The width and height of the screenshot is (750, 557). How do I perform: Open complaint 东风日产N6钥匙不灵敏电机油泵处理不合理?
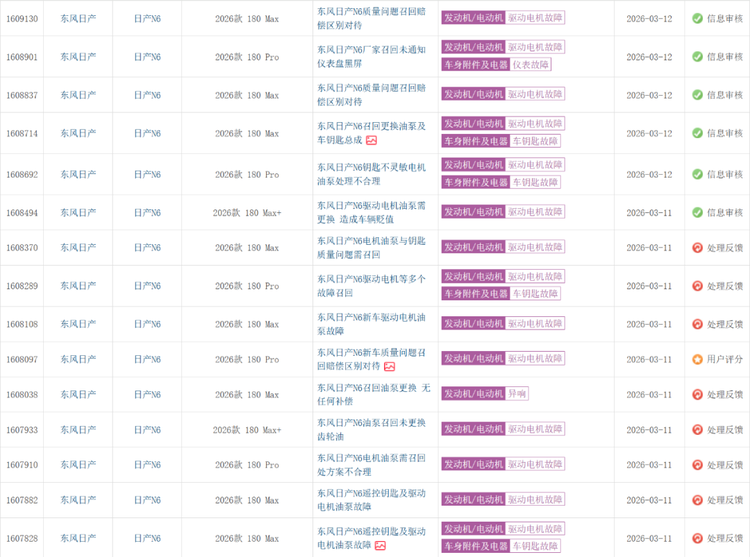tap(371, 174)
